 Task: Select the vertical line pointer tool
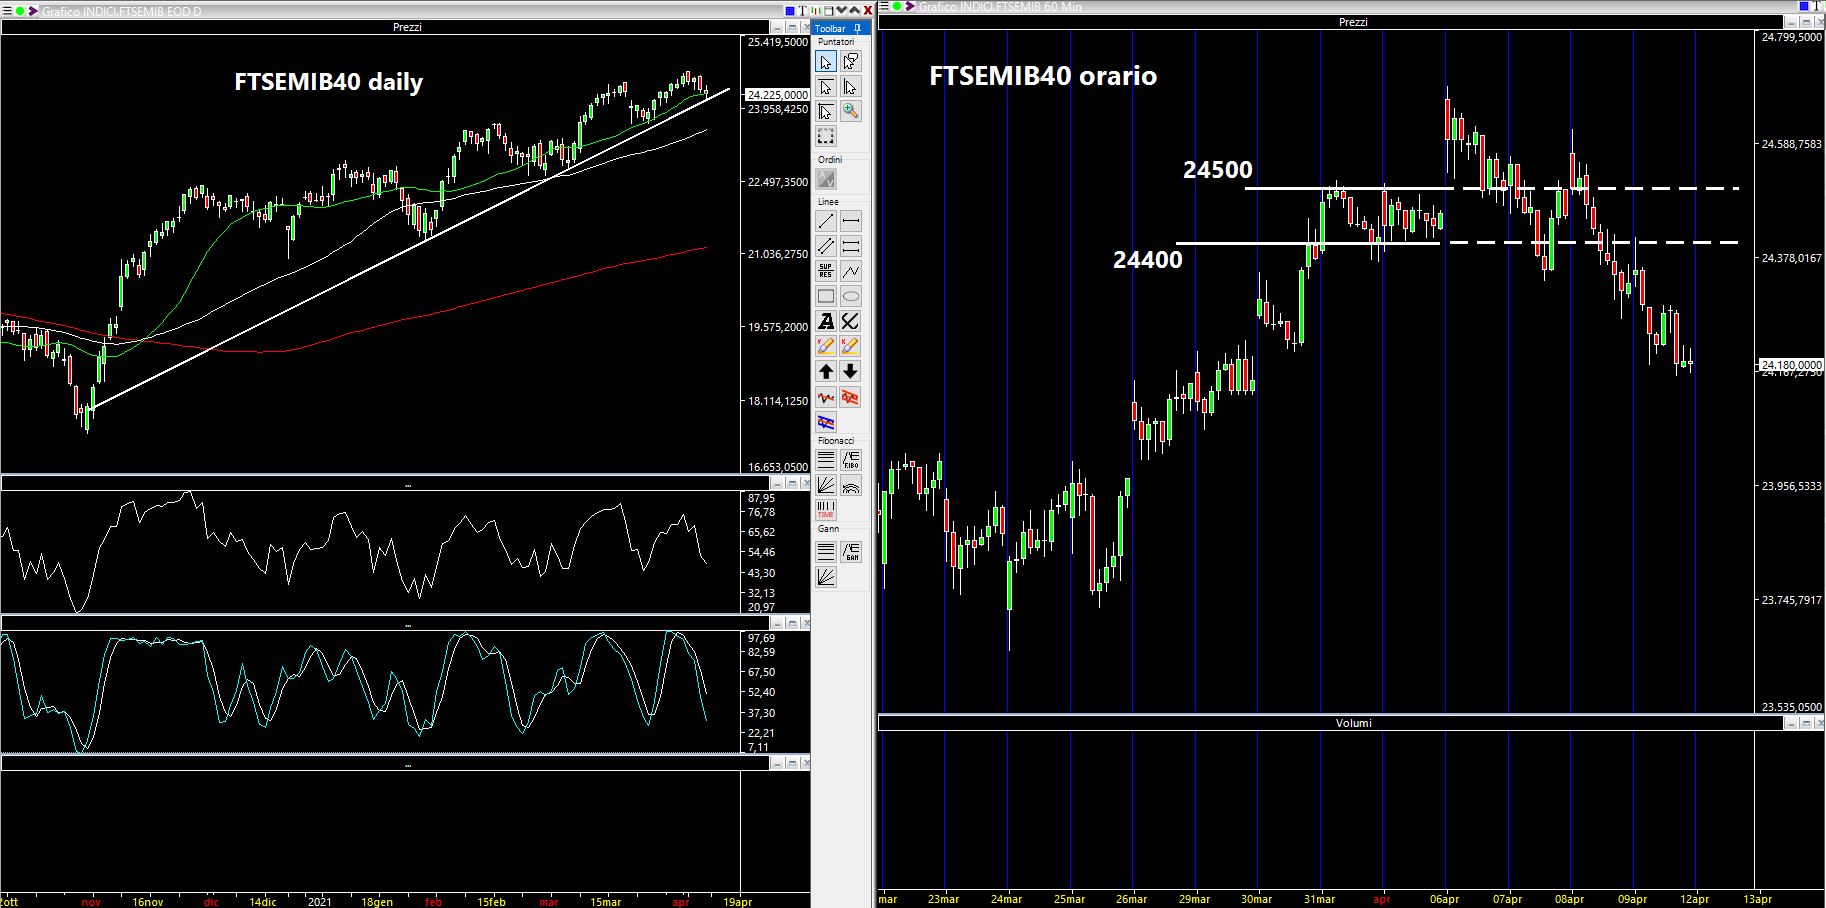(x=851, y=87)
